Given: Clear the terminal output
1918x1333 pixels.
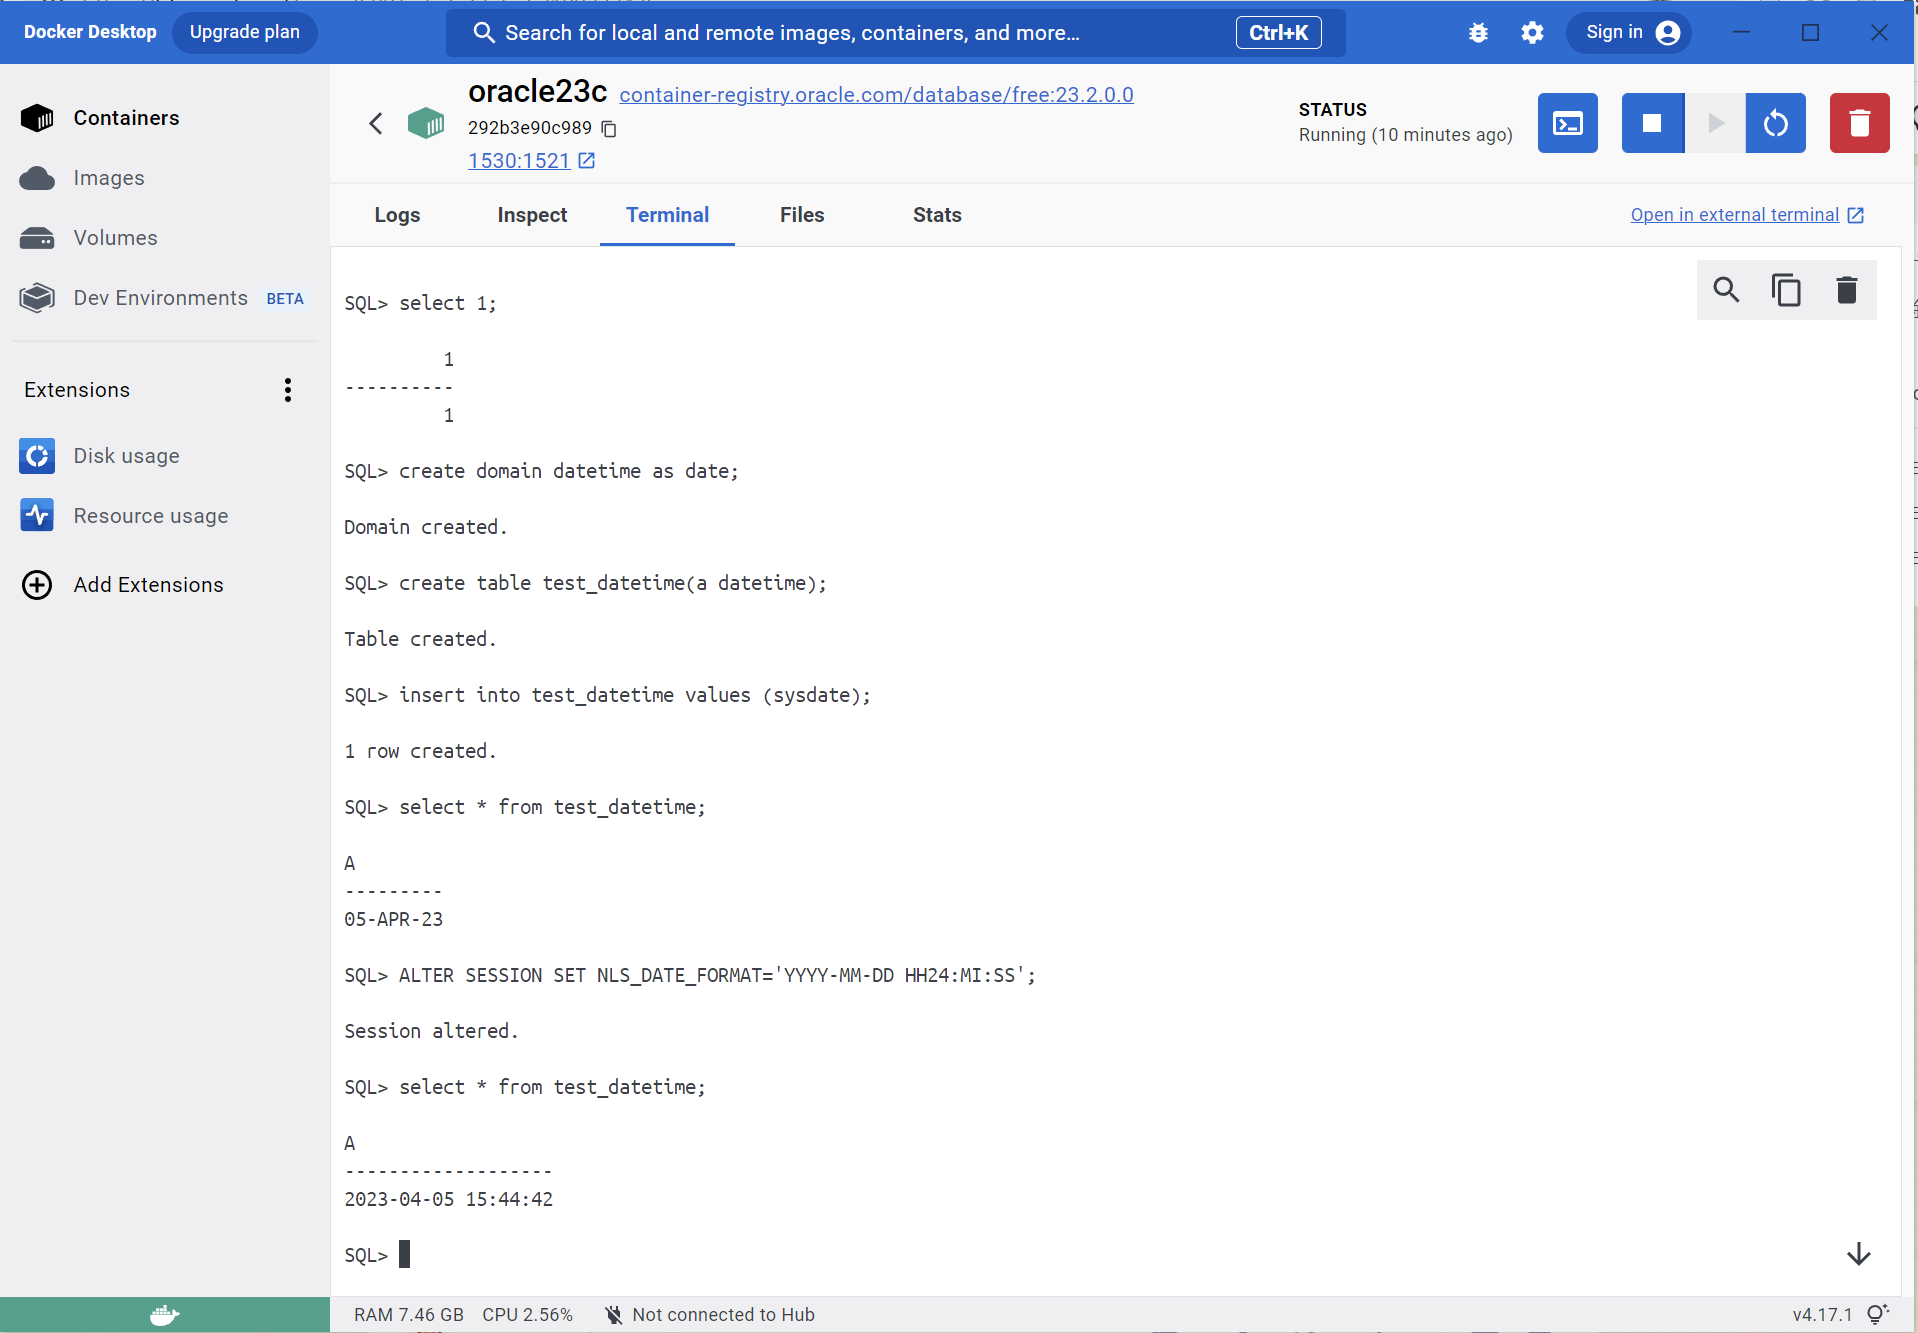Looking at the screenshot, I should click(1847, 290).
